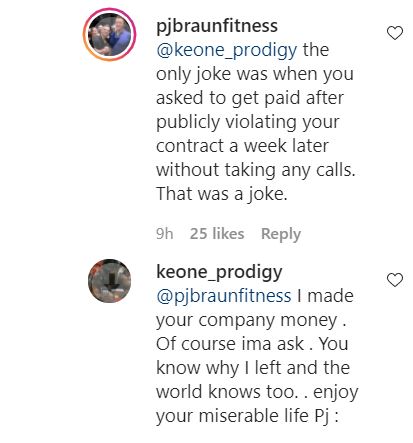Reply to the pjbraunfitness comment
413x443 pixels.
(x=281, y=234)
